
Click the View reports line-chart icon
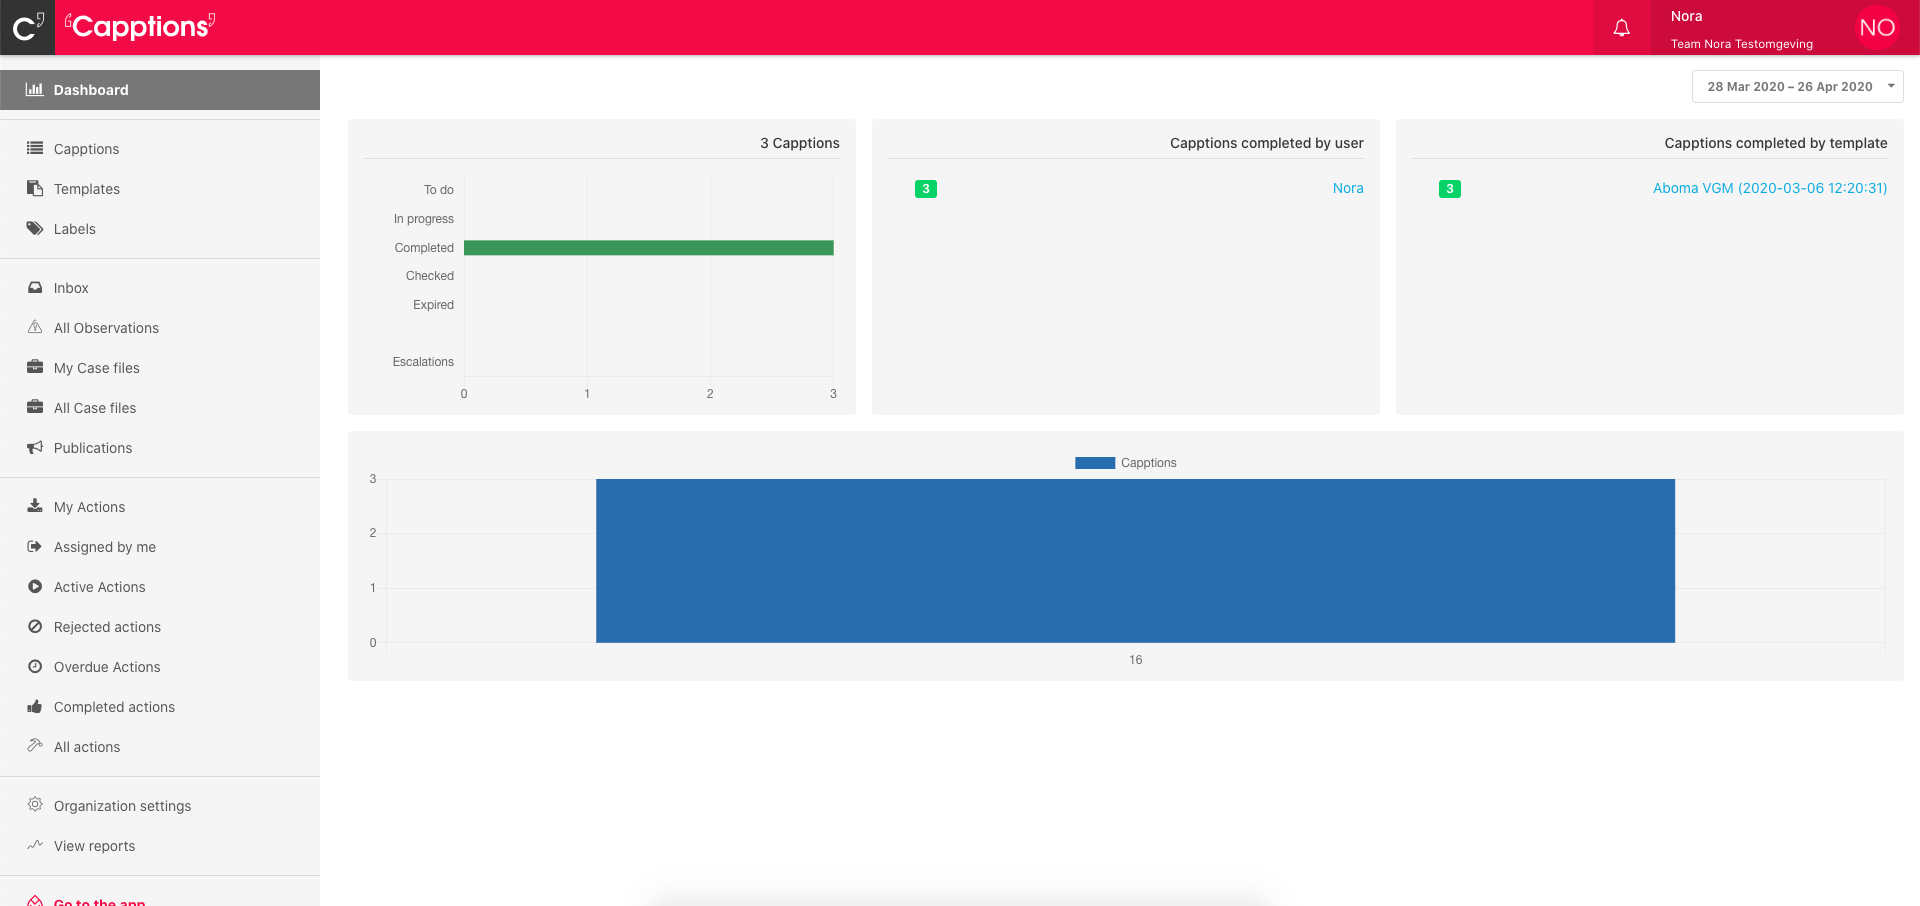[35, 845]
